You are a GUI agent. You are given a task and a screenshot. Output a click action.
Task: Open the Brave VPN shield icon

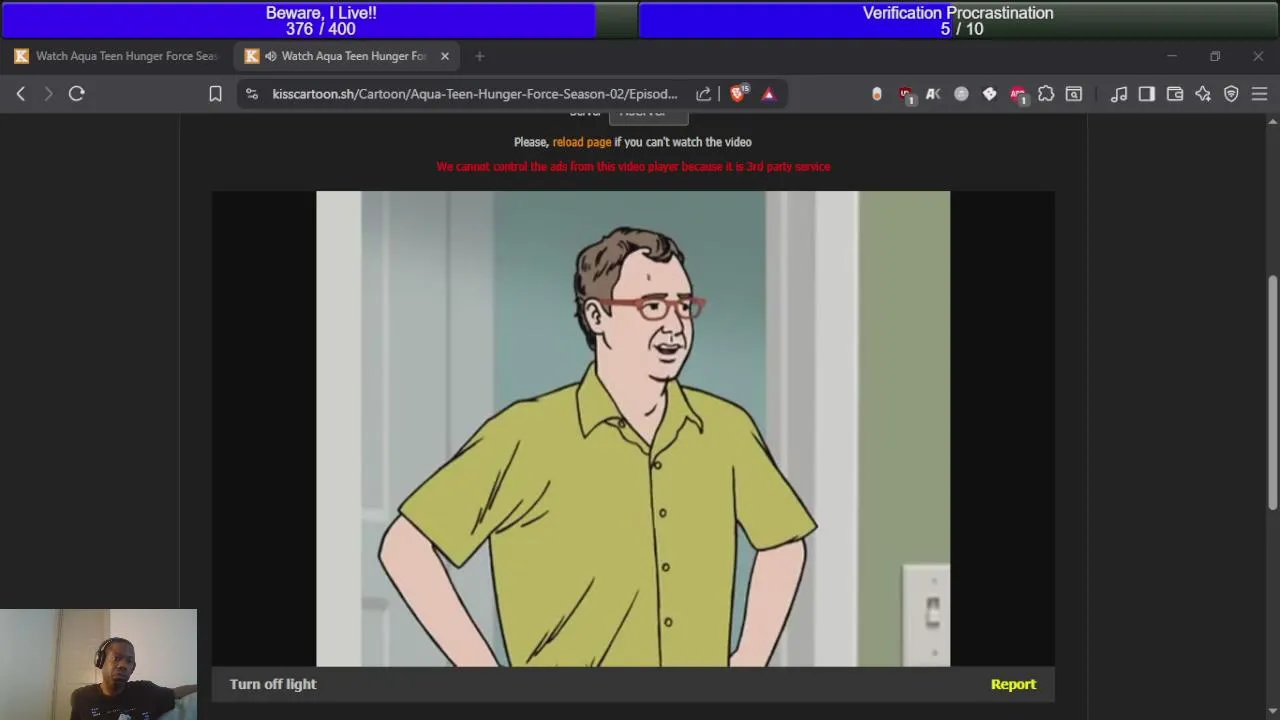point(1231,94)
